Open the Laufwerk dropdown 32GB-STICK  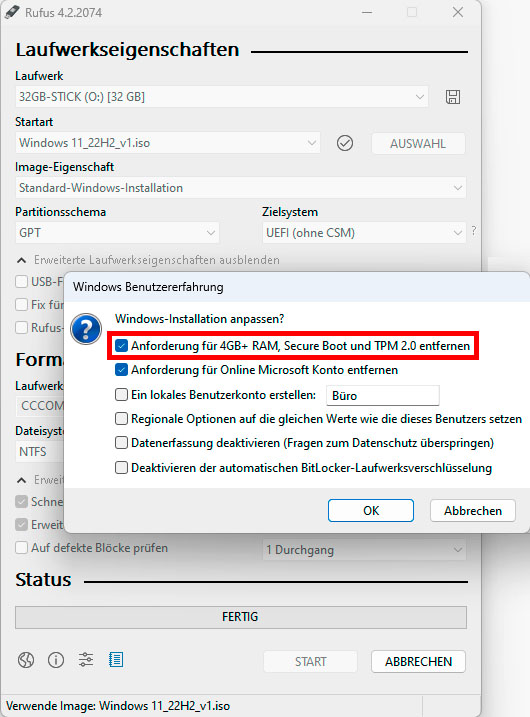click(222, 97)
